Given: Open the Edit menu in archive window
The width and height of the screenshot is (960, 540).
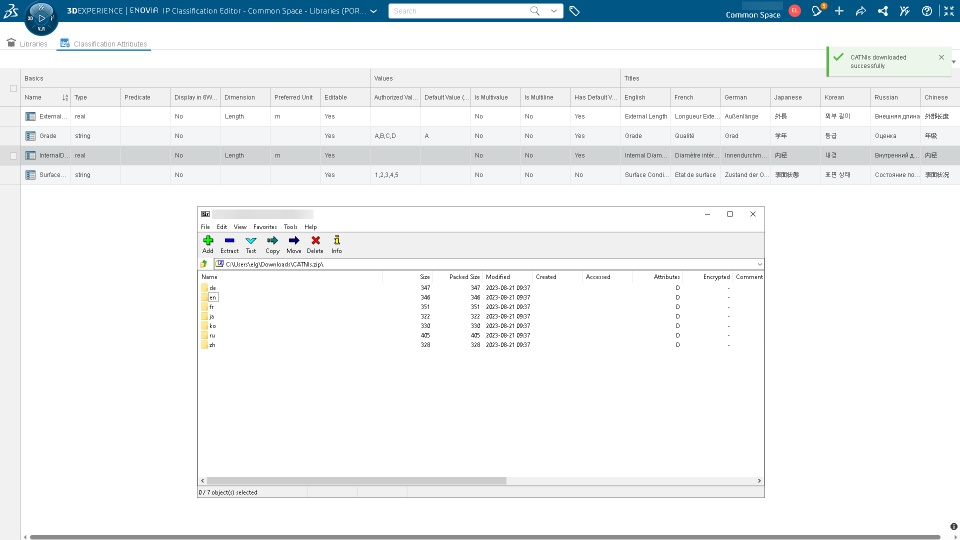Looking at the screenshot, I should pos(222,227).
